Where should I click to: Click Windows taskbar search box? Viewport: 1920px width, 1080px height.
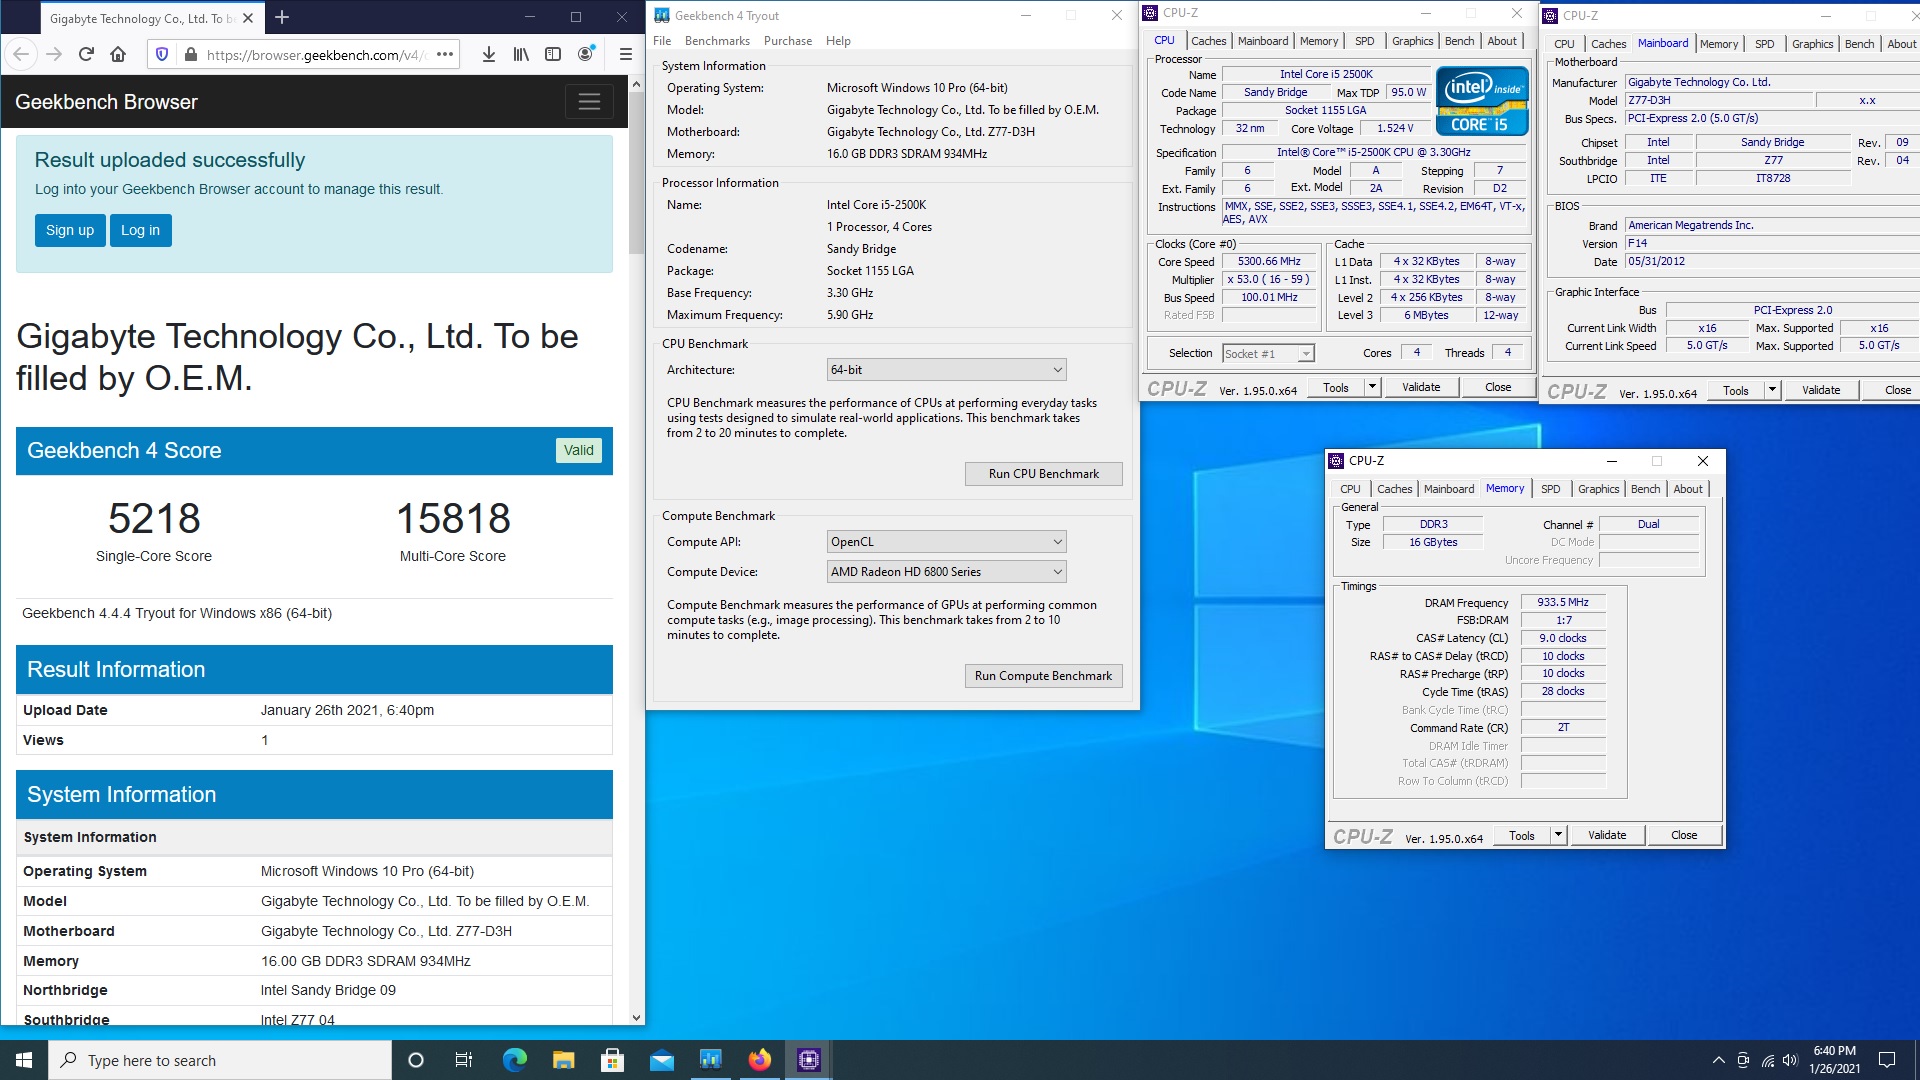220,1060
